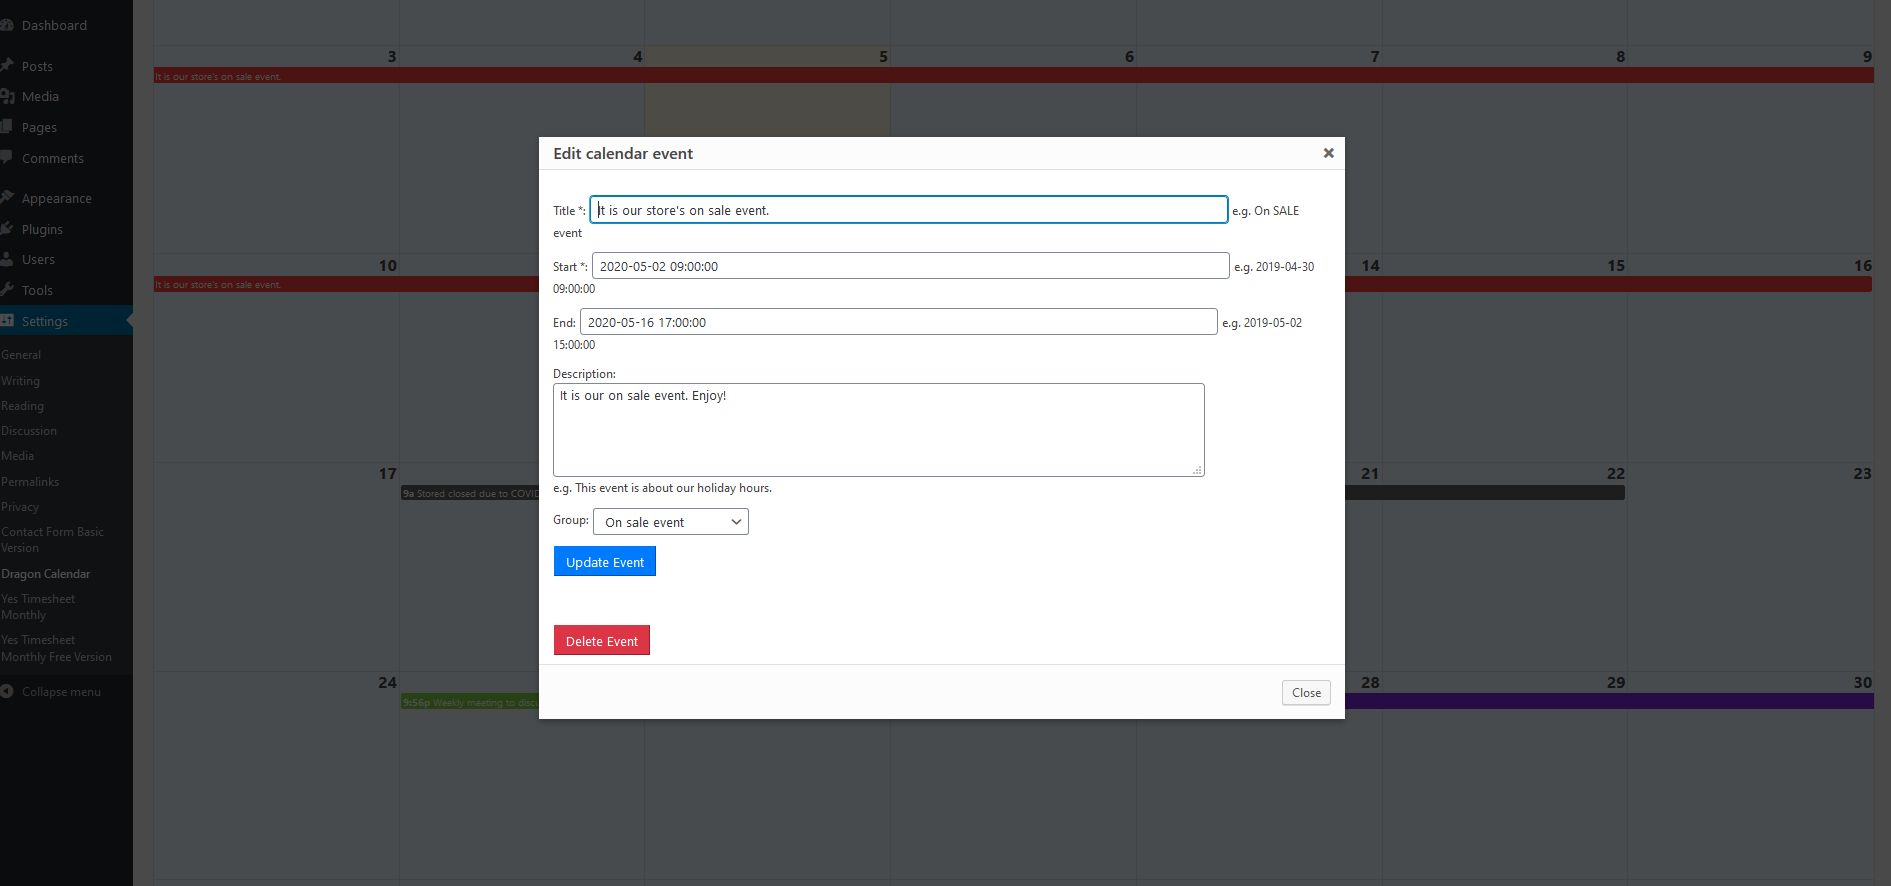Click the Posts pin icon
Image resolution: width=1891 pixels, height=886 pixels.
[x=6, y=66]
